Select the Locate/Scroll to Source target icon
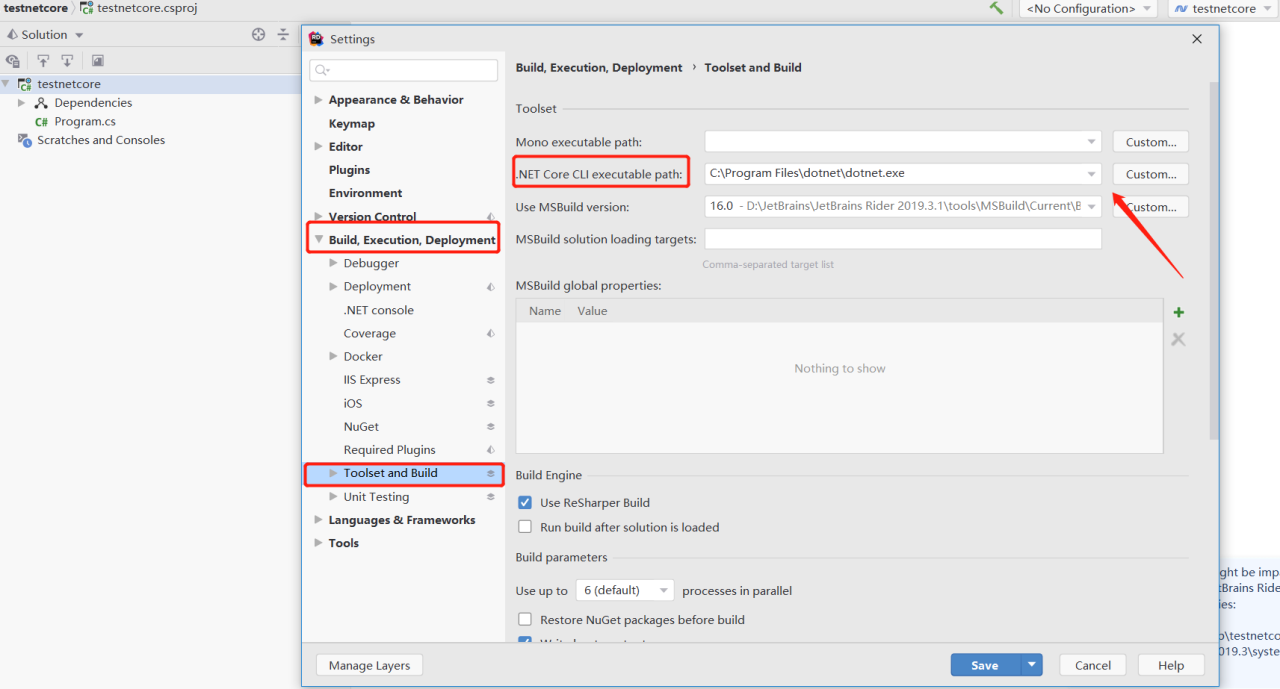 [x=258, y=34]
